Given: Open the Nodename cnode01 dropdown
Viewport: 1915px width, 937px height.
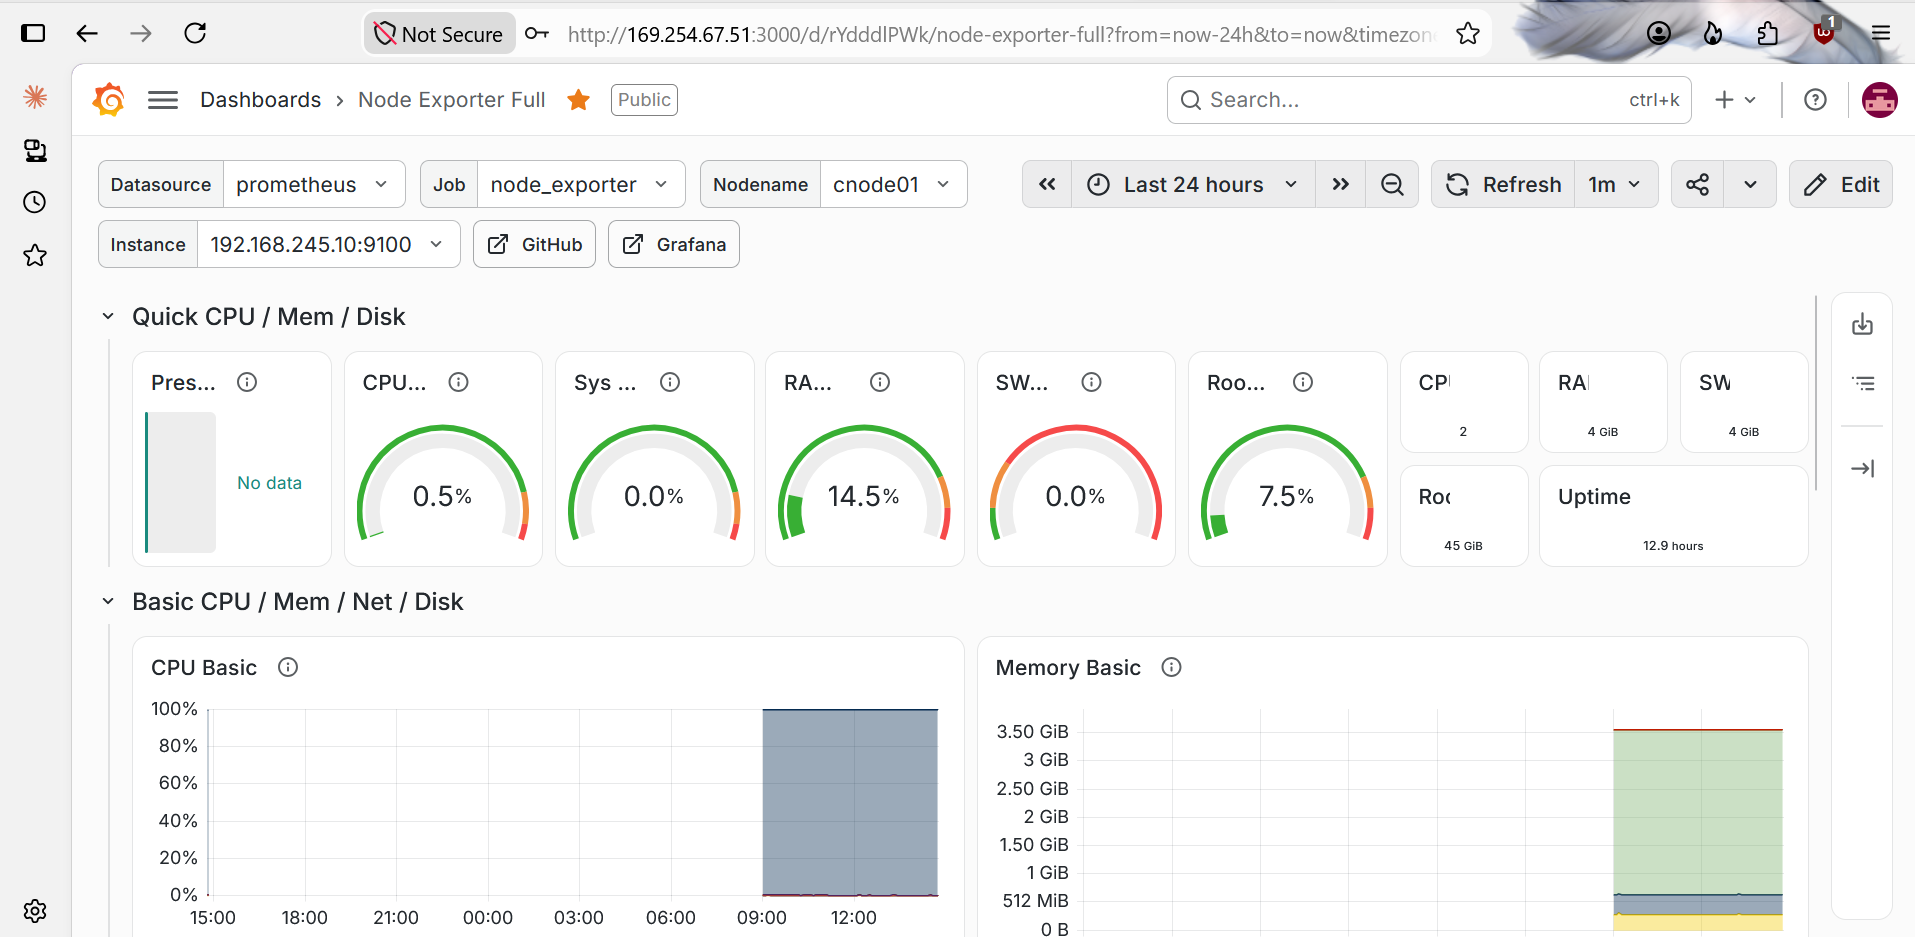Looking at the screenshot, I should pos(893,184).
